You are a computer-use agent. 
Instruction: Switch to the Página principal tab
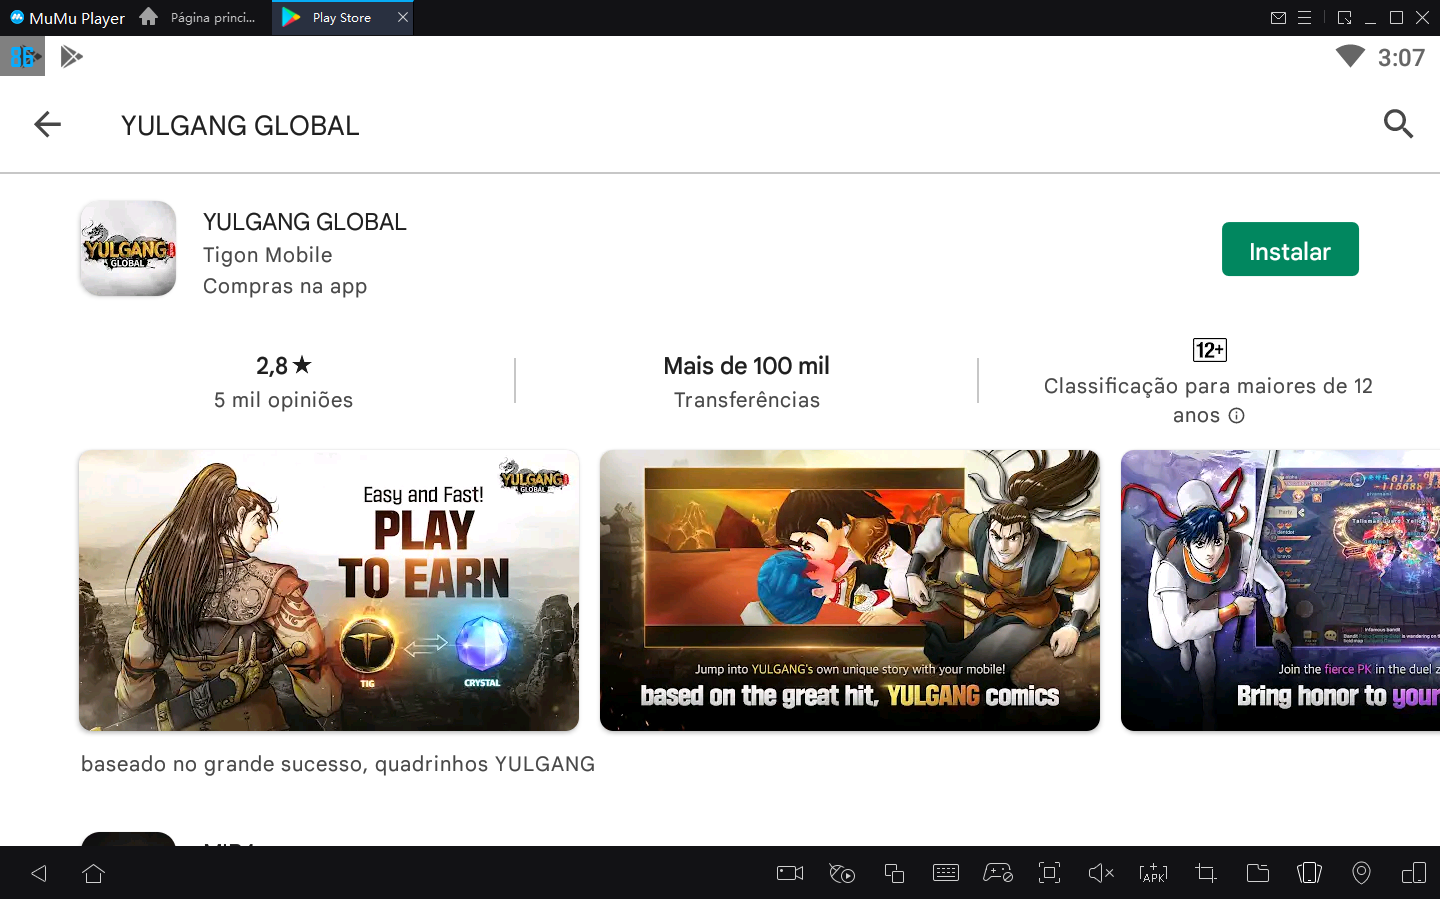[212, 18]
